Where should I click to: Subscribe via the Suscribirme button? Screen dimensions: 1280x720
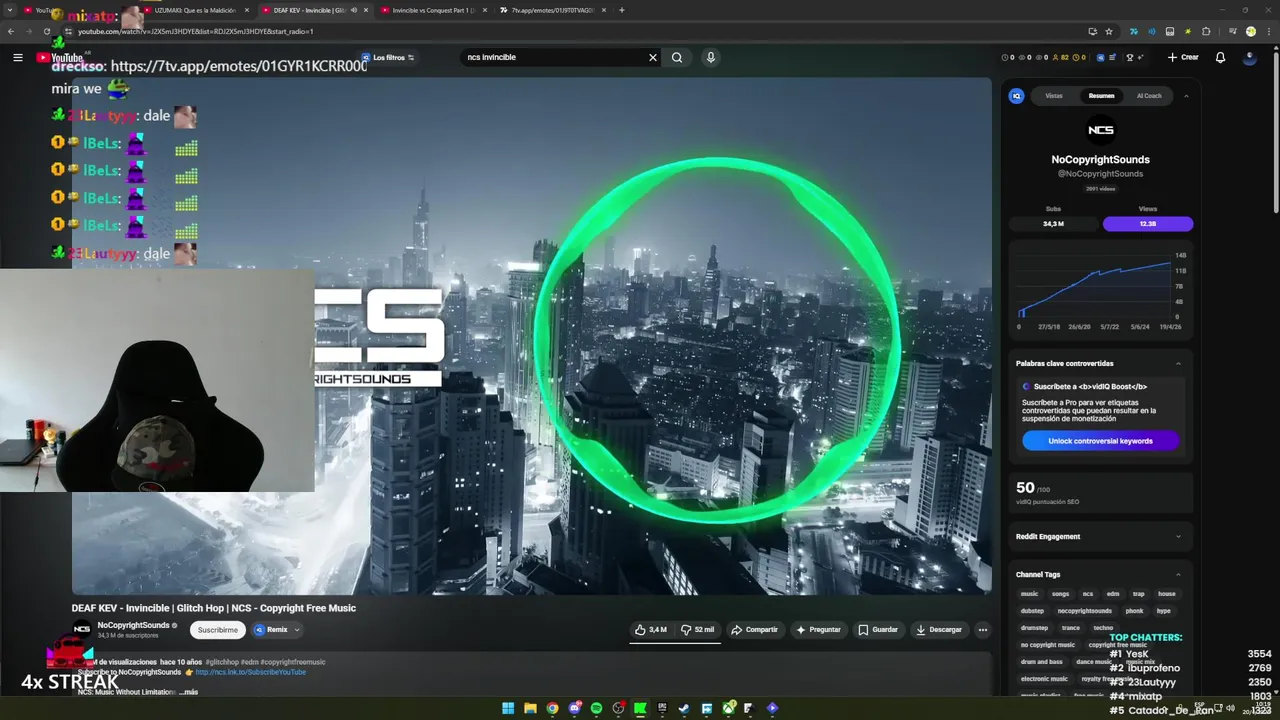[217, 630]
